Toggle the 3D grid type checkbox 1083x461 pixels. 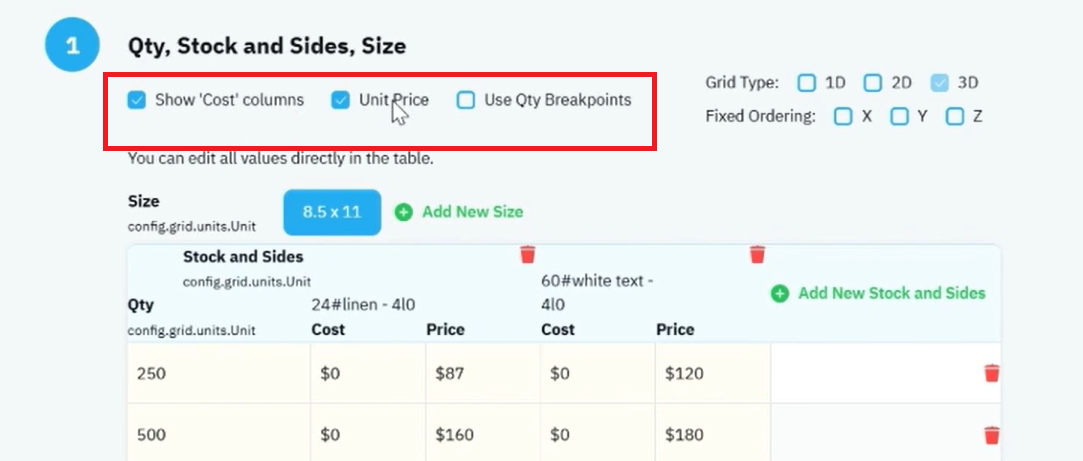pyautogui.click(x=939, y=83)
